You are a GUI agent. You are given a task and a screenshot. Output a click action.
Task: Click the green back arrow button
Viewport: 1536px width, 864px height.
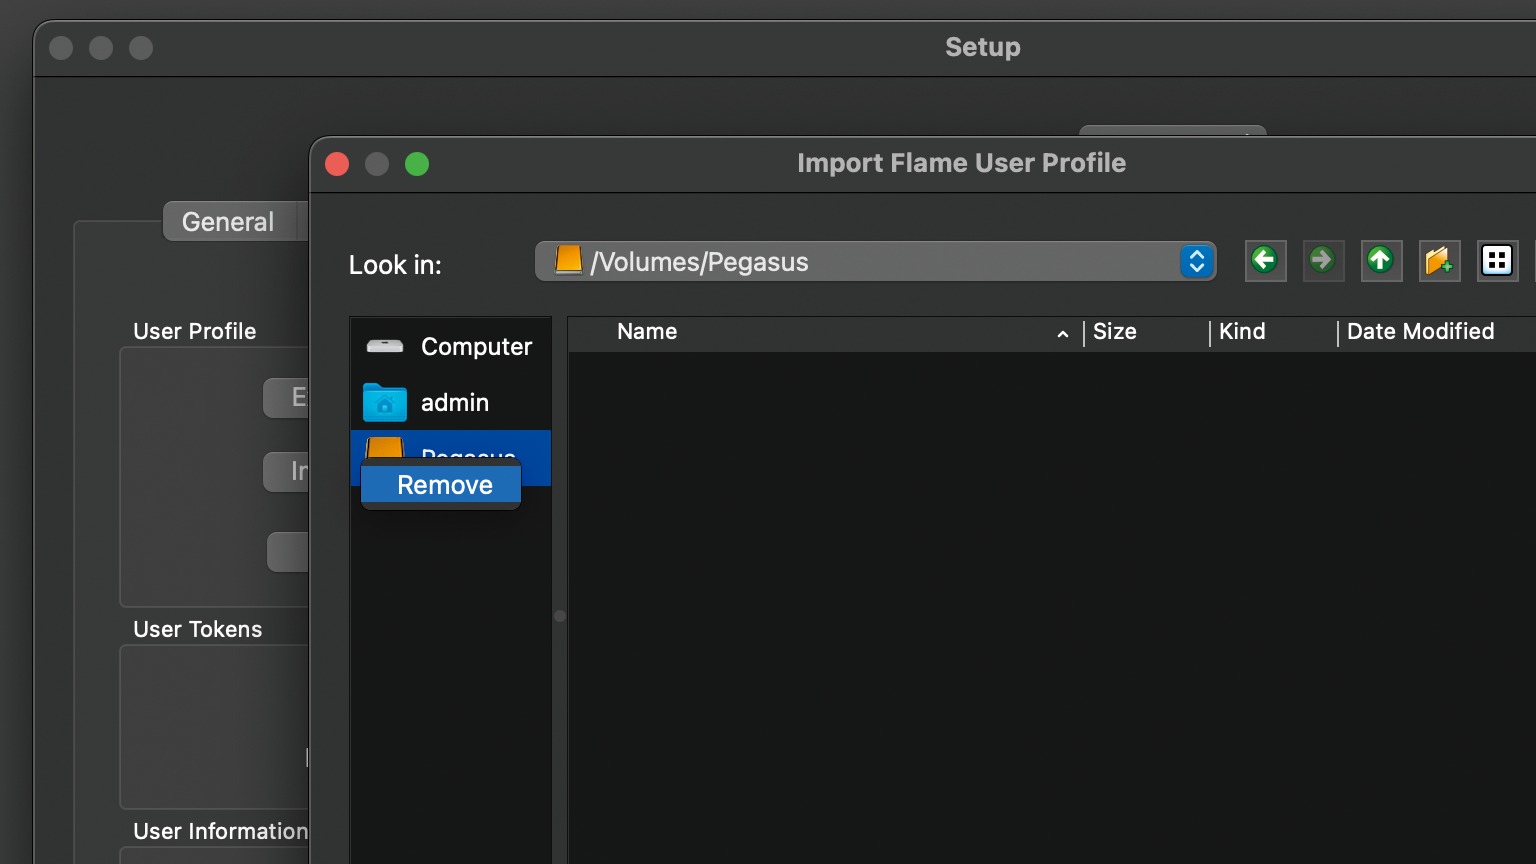tap(1265, 261)
